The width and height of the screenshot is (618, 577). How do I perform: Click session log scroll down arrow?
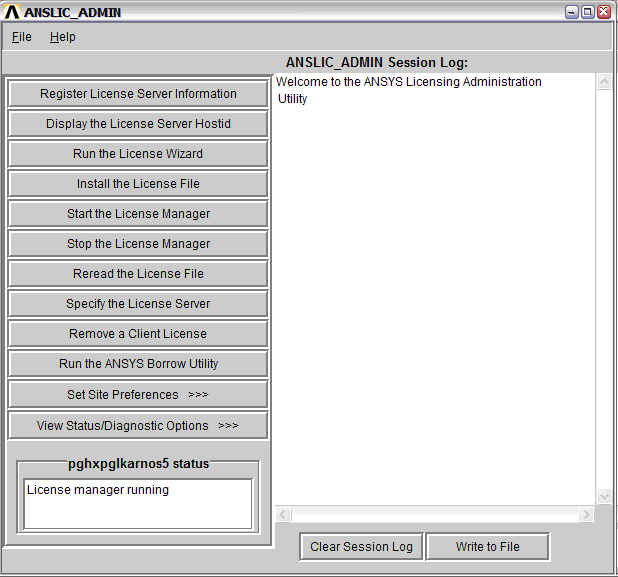(x=604, y=496)
